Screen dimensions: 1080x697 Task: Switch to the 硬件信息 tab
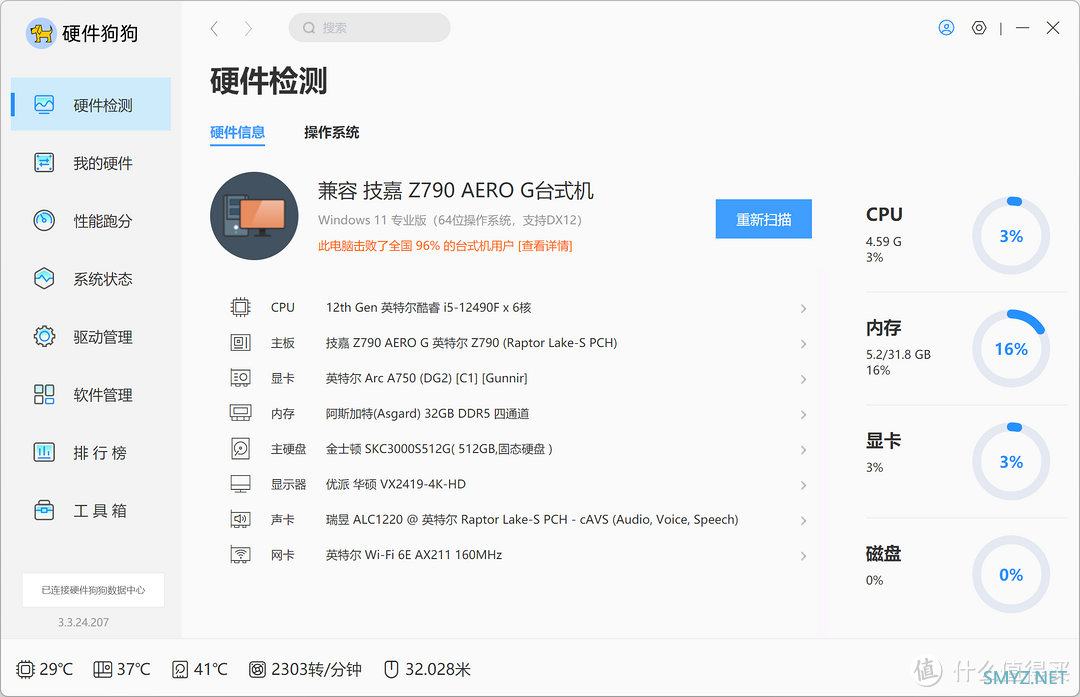click(x=238, y=132)
